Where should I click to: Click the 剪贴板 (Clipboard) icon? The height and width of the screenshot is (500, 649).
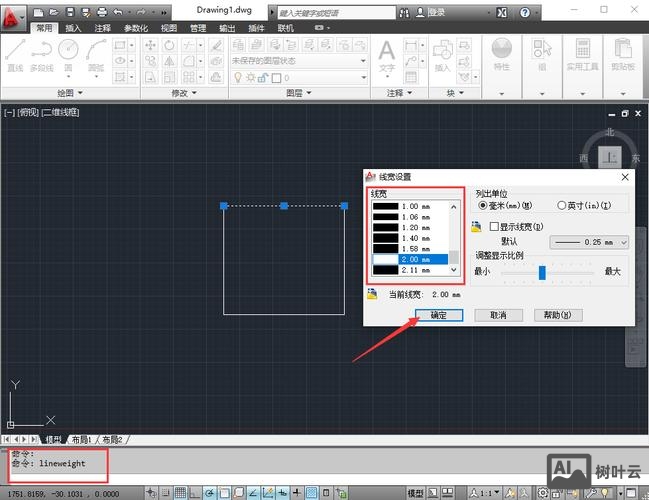coord(623,55)
